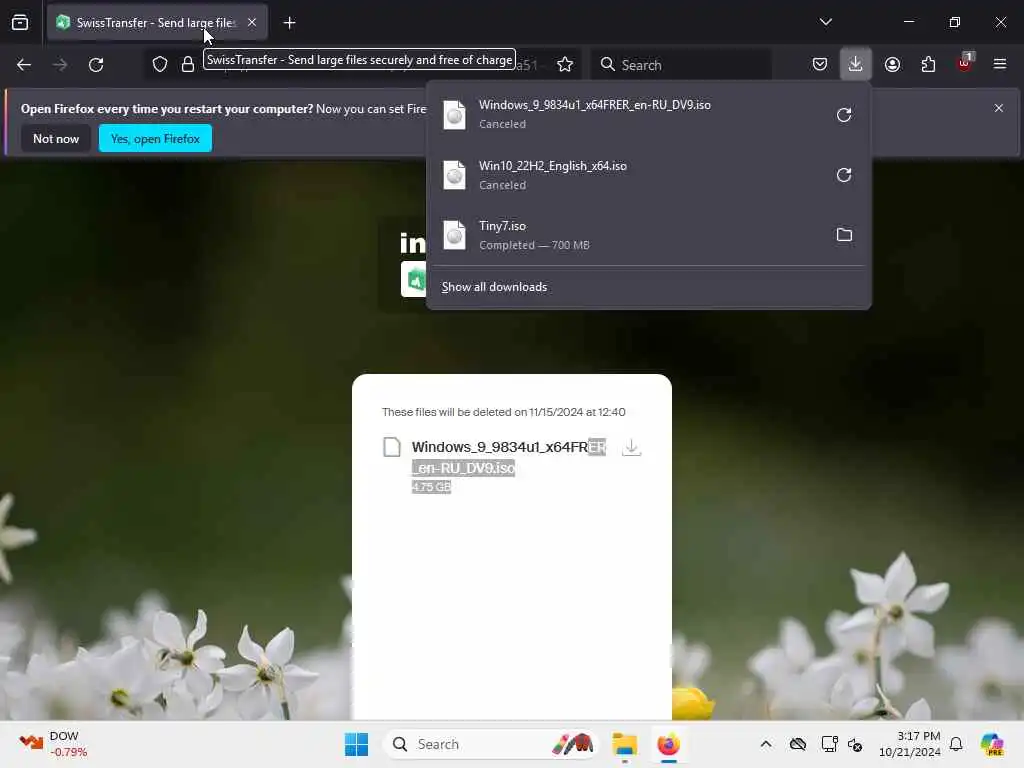This screenshot has height=768, width=1024.
Task: Open File Explorer from taskbar
Action: (x=625, y=744)
